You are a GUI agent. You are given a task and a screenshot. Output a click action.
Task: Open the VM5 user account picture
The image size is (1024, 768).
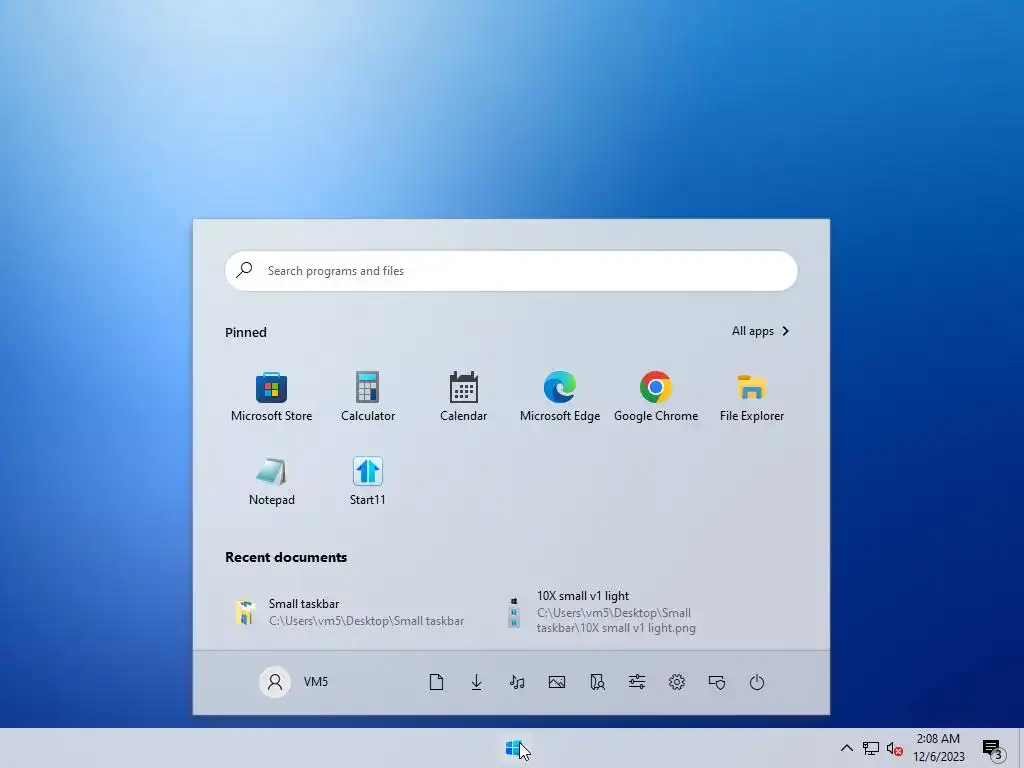[x=275, y=682]
